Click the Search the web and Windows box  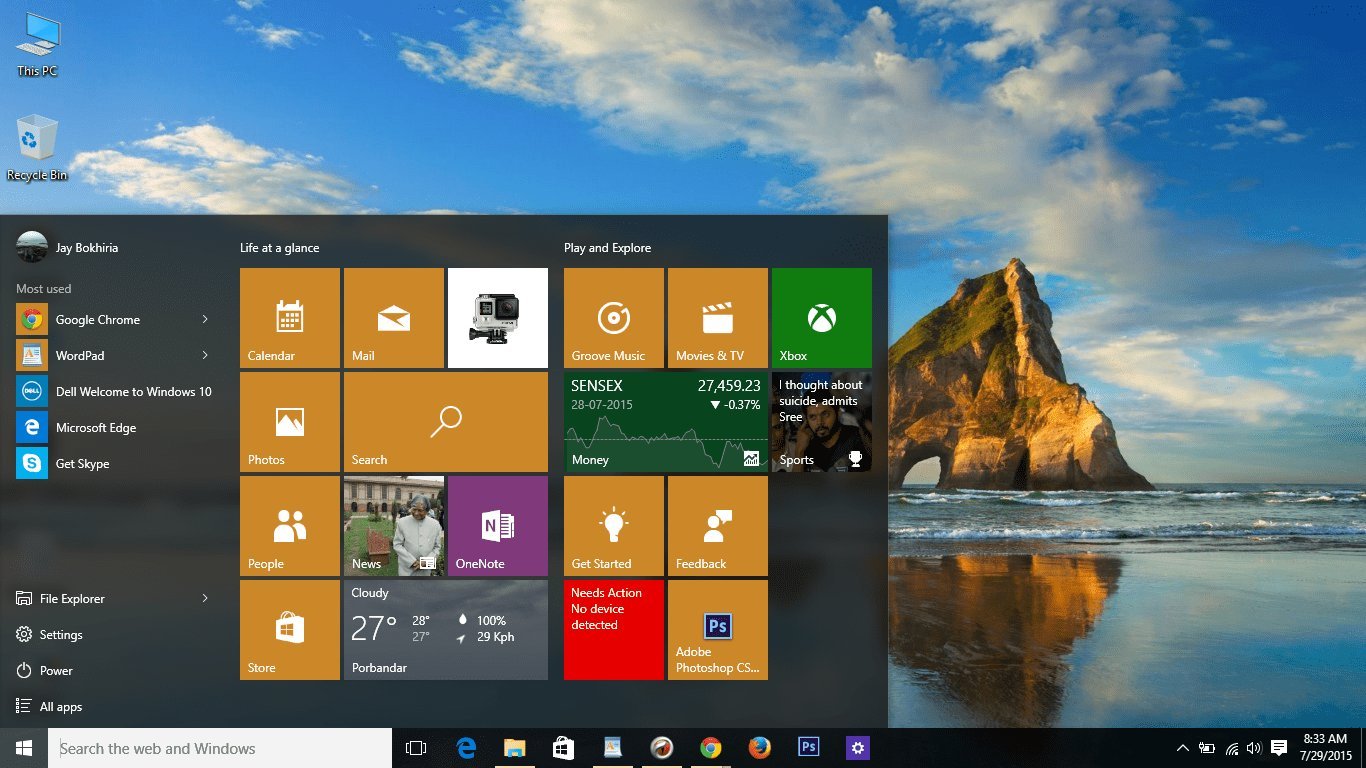[x=220, y=748]
